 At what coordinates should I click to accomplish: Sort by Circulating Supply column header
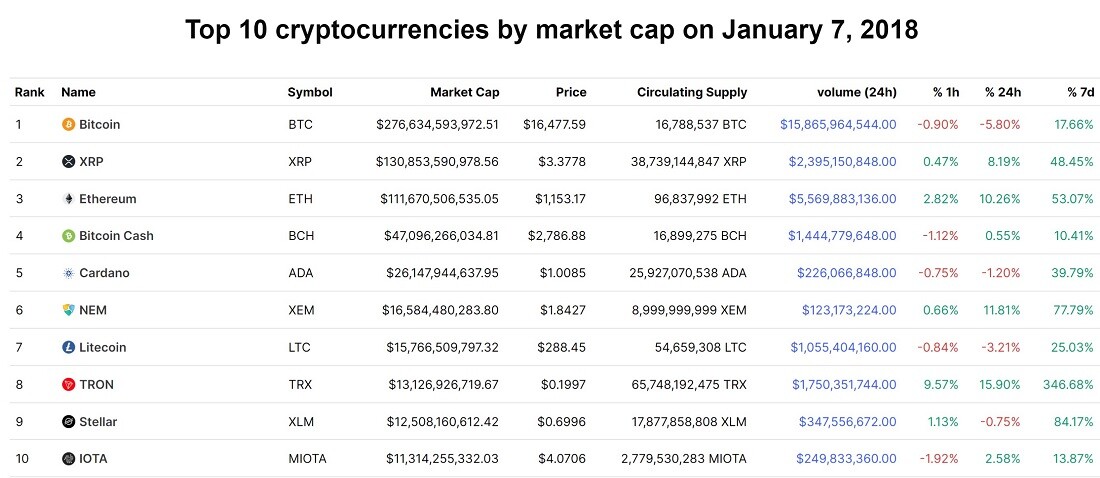click(x=692, y=92)
